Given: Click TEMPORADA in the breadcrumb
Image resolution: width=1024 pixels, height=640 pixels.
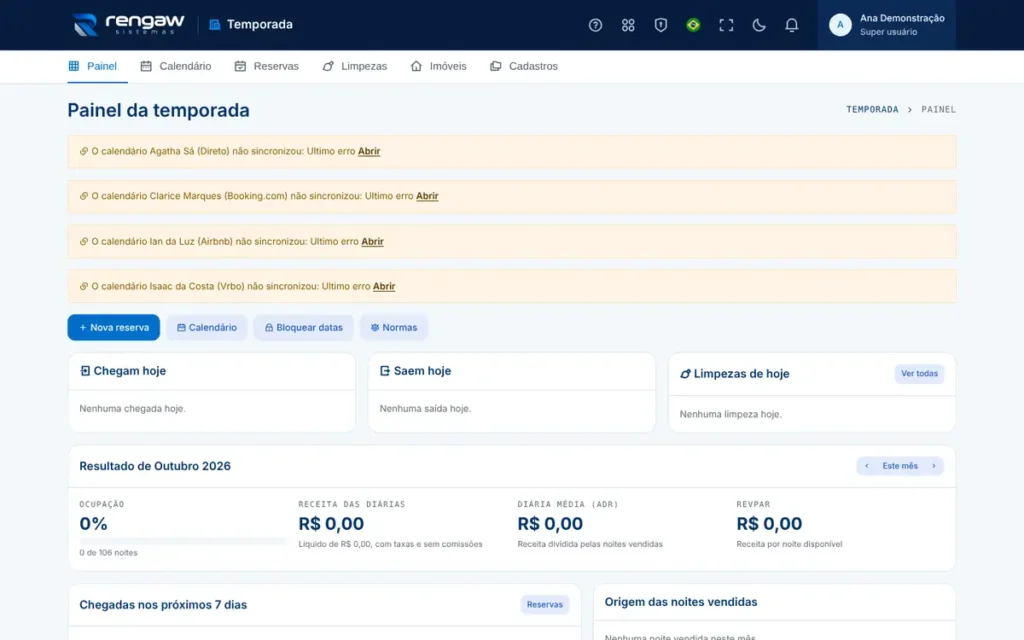Looking at the screenshot, I should pyautogui.click(x=872, y=109).
